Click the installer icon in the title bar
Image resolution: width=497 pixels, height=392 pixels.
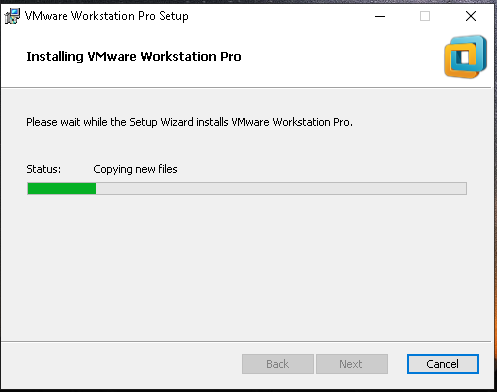12,16
